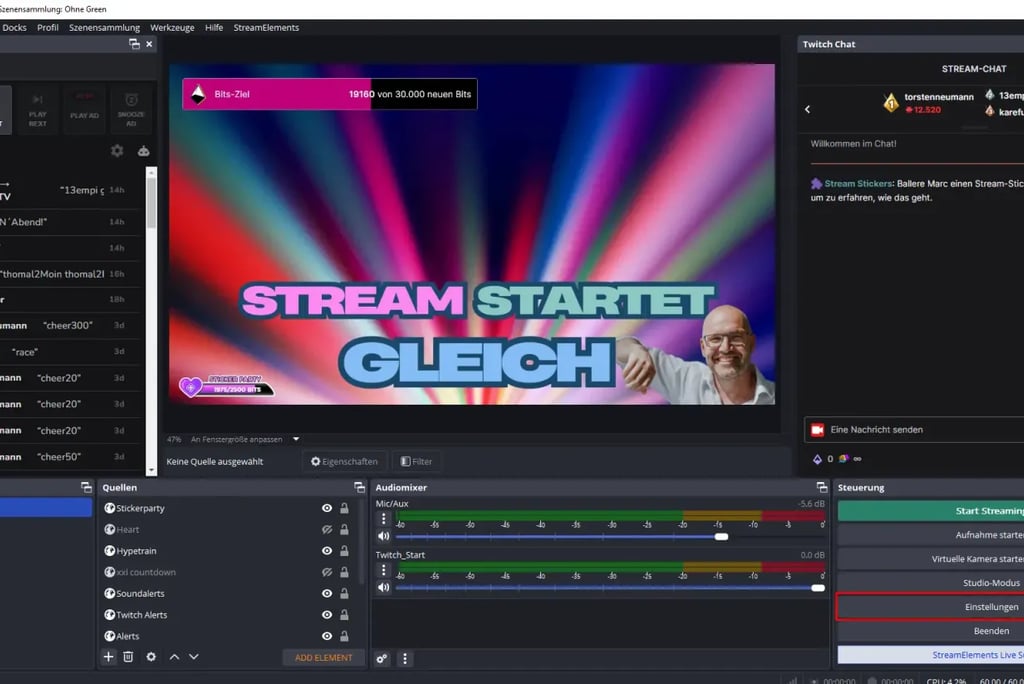The width and height of the screenshot is (1024, 684).
Task: Open the An Fenstergröße anpassen dropdown
Action: click(x=294, y=438)
